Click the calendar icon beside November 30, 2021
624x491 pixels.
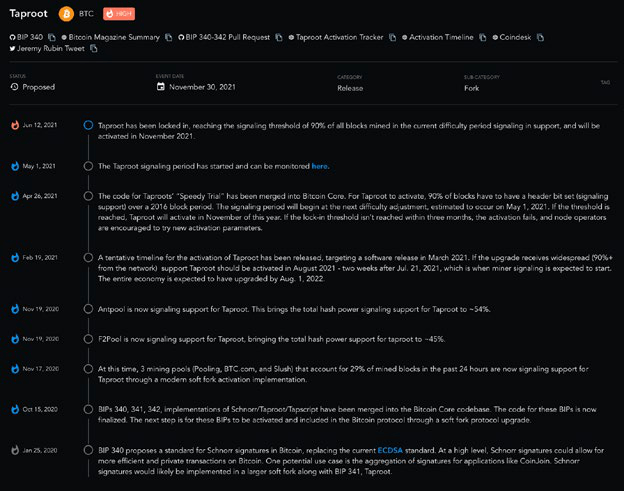[162, 87]
